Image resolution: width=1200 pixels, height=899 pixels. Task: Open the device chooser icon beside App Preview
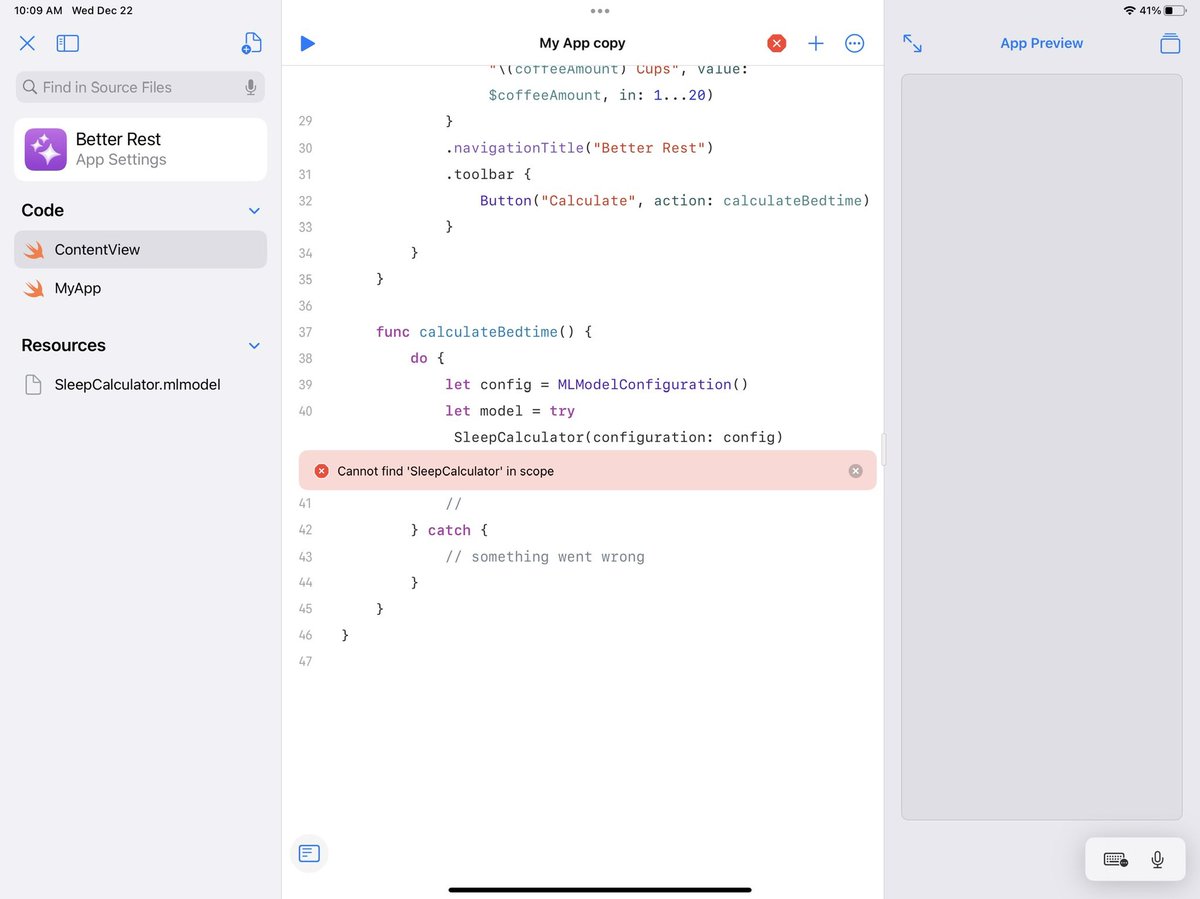click(x=1169, y=44)
